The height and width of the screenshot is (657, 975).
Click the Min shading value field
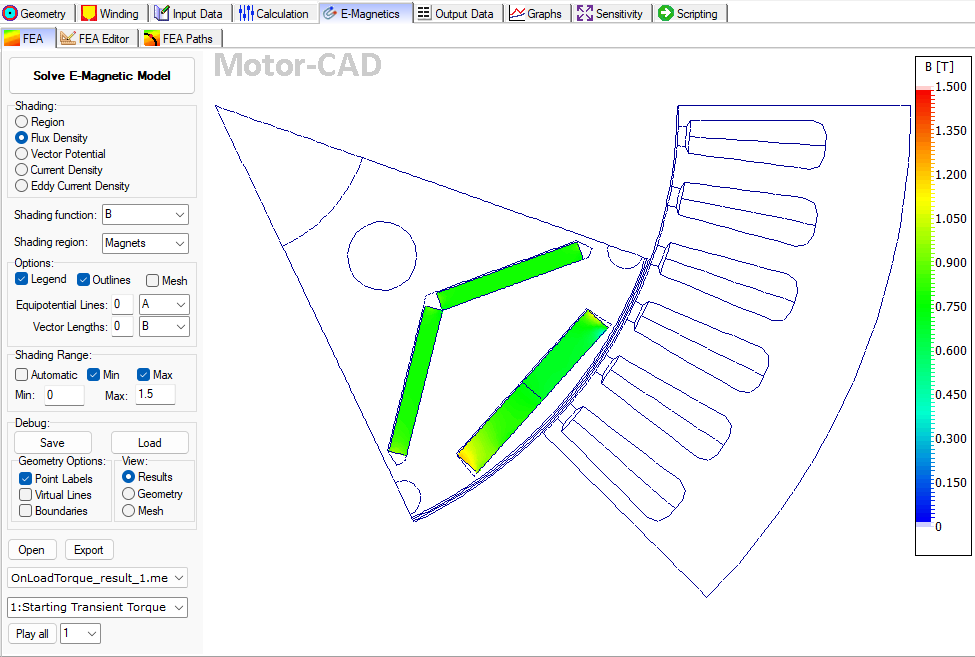[64, 395]
